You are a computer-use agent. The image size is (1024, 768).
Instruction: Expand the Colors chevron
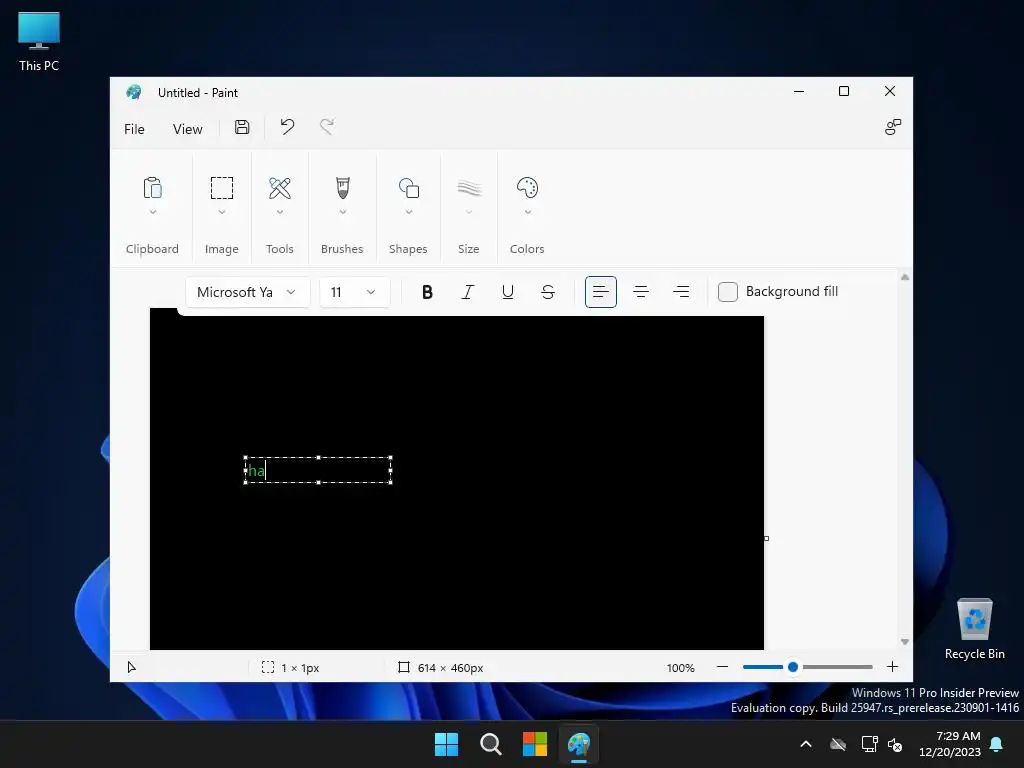(x=528, y=212)
